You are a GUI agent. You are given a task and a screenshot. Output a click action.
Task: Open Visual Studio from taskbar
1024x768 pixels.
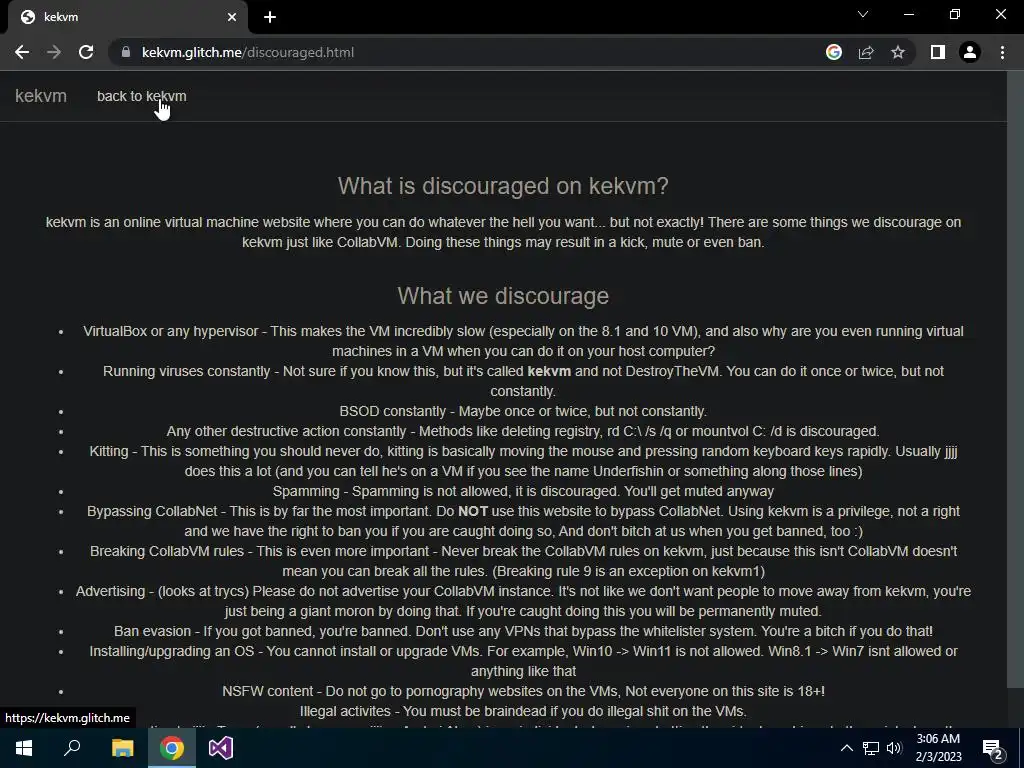[x=221, y=748]
